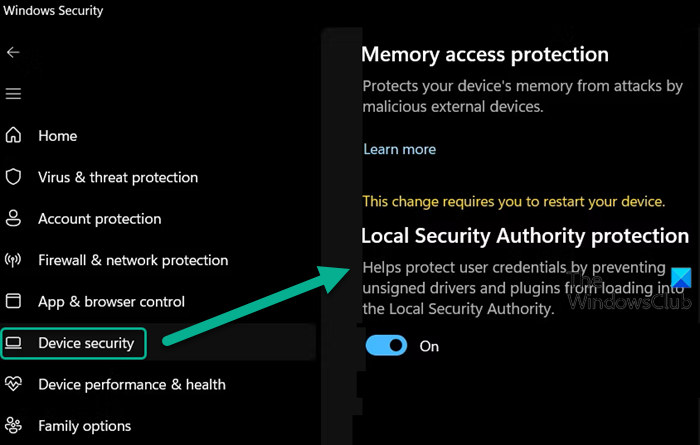Click the Home house icon

tap(14, 135)
